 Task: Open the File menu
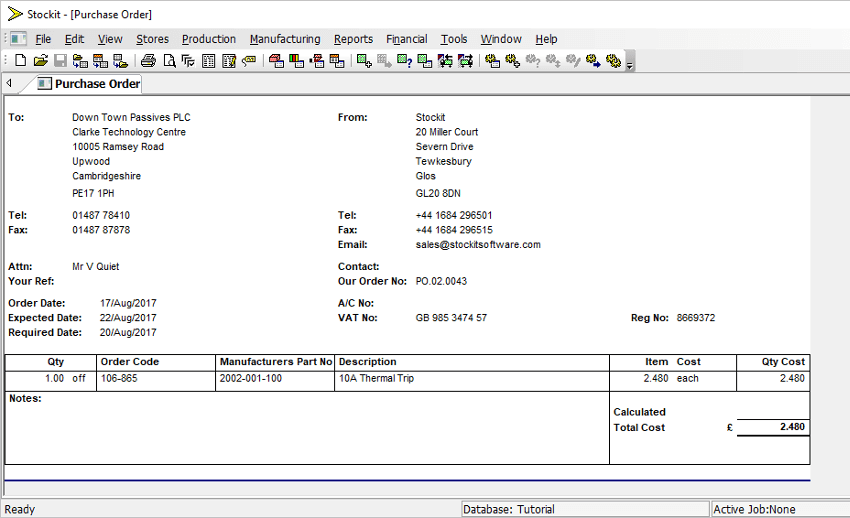pos(43,39)
